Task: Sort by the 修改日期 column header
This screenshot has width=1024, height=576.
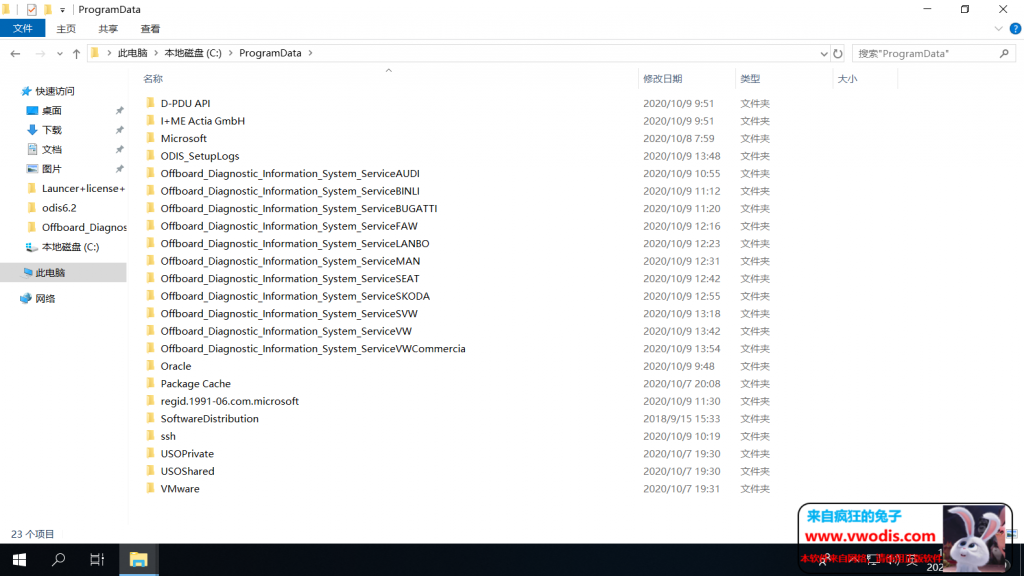Action: (x=662, y=78)
